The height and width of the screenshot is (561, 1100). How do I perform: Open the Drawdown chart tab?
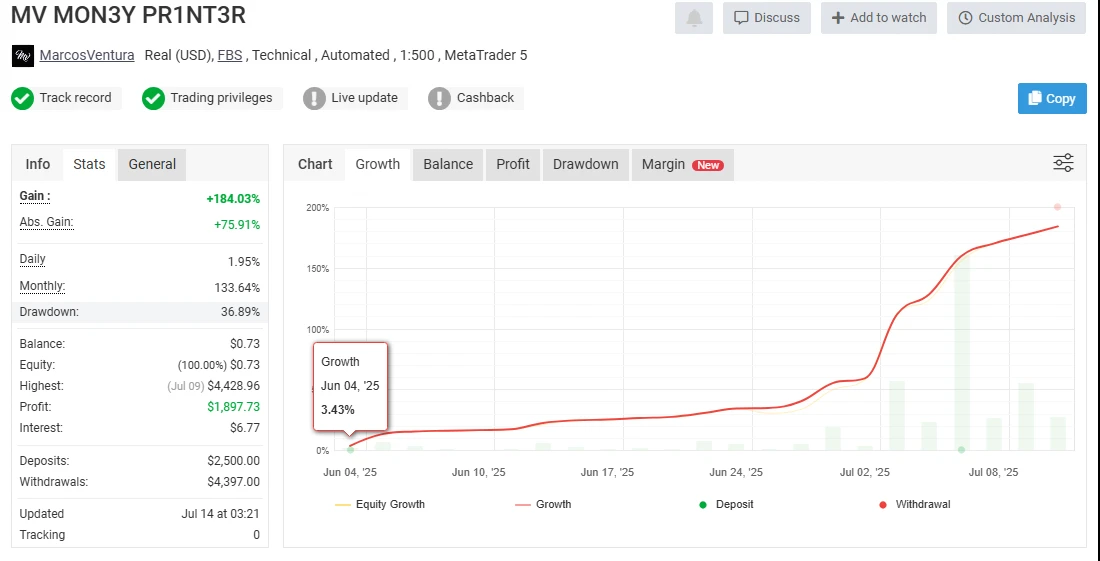[x=585, y=164]
